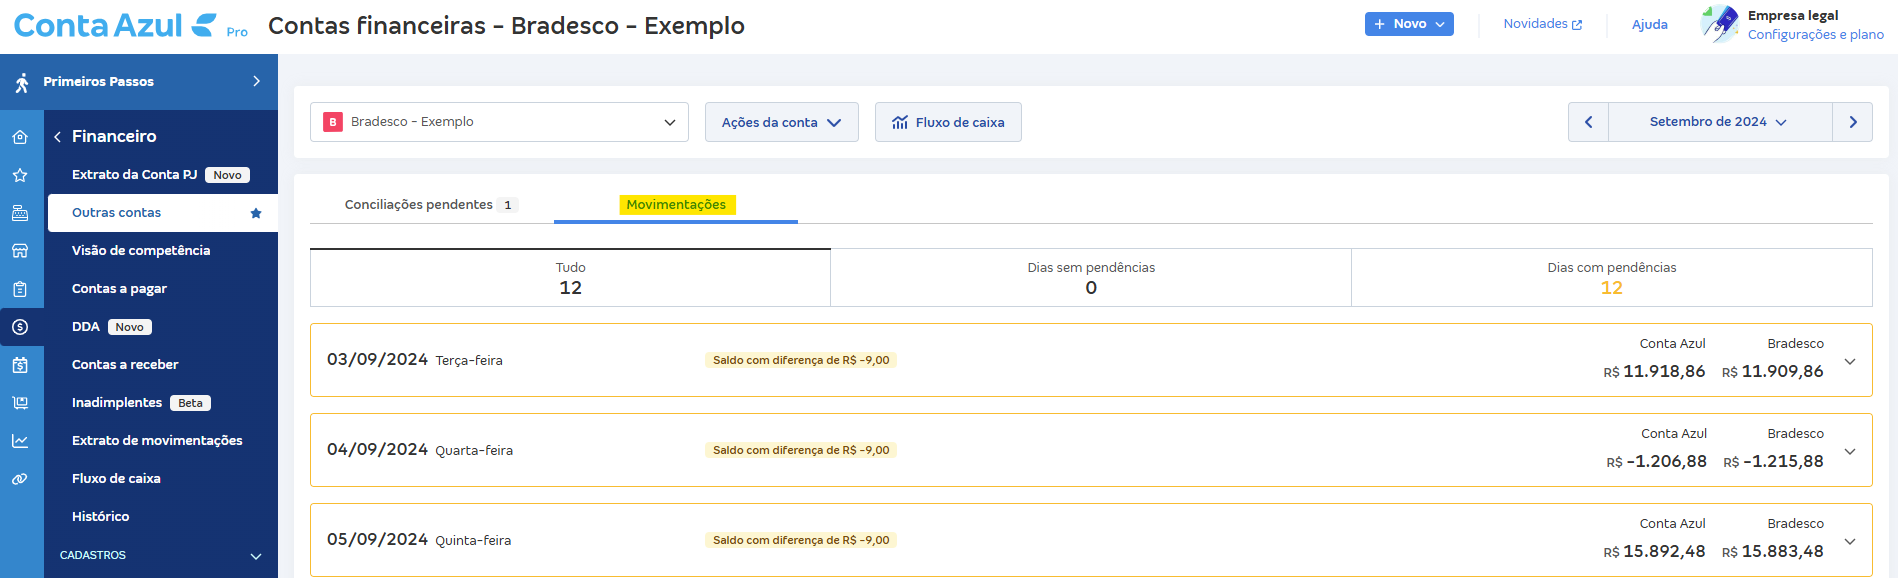Open Configurações e plano link

[x=1815, y=35]
